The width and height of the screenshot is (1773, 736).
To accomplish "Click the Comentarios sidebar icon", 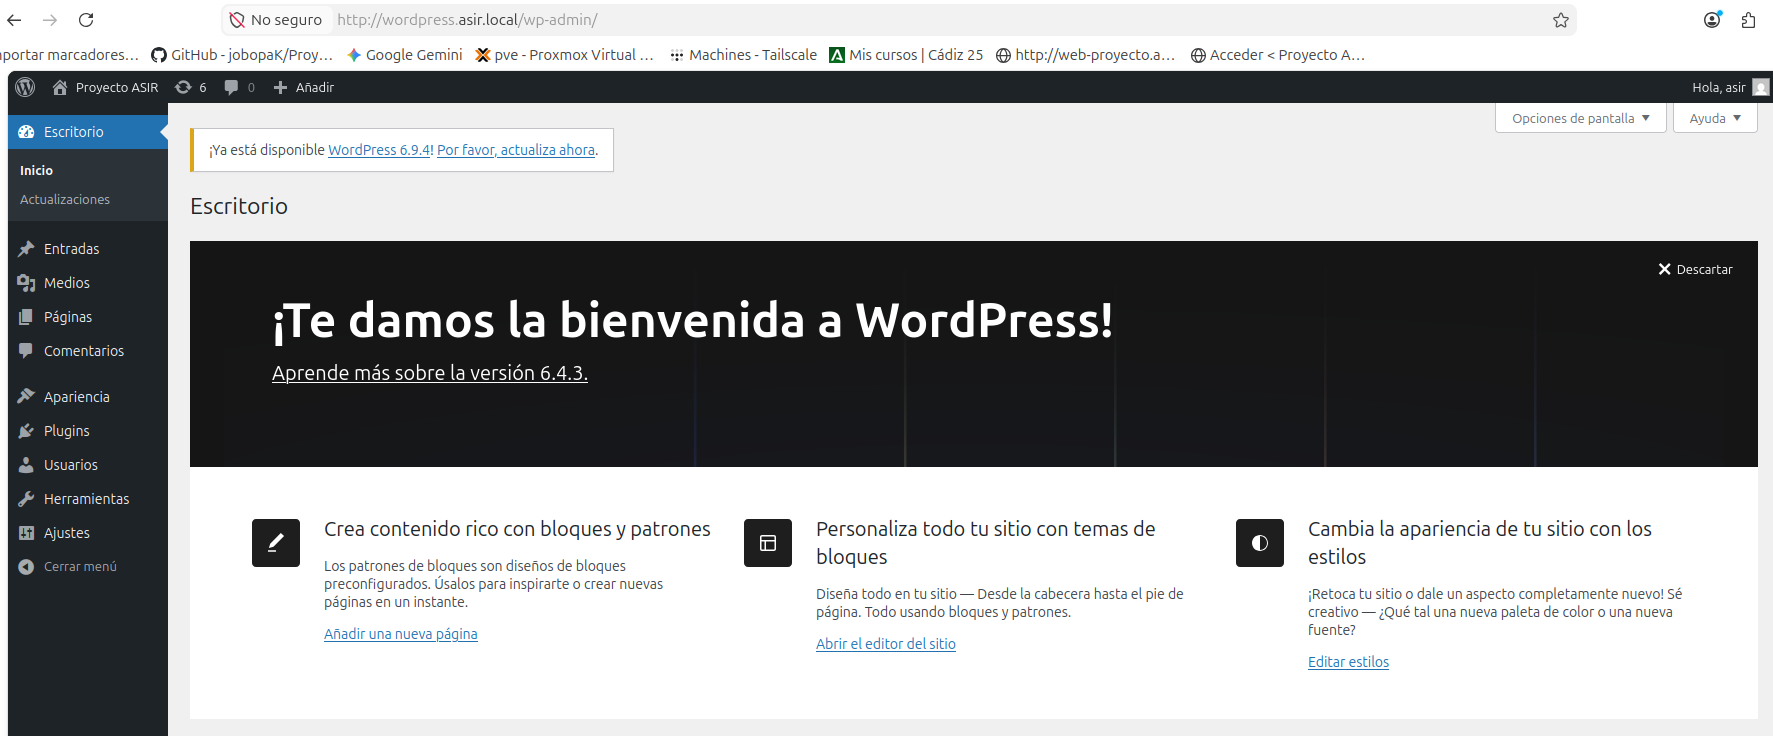I will click(26, 351).
